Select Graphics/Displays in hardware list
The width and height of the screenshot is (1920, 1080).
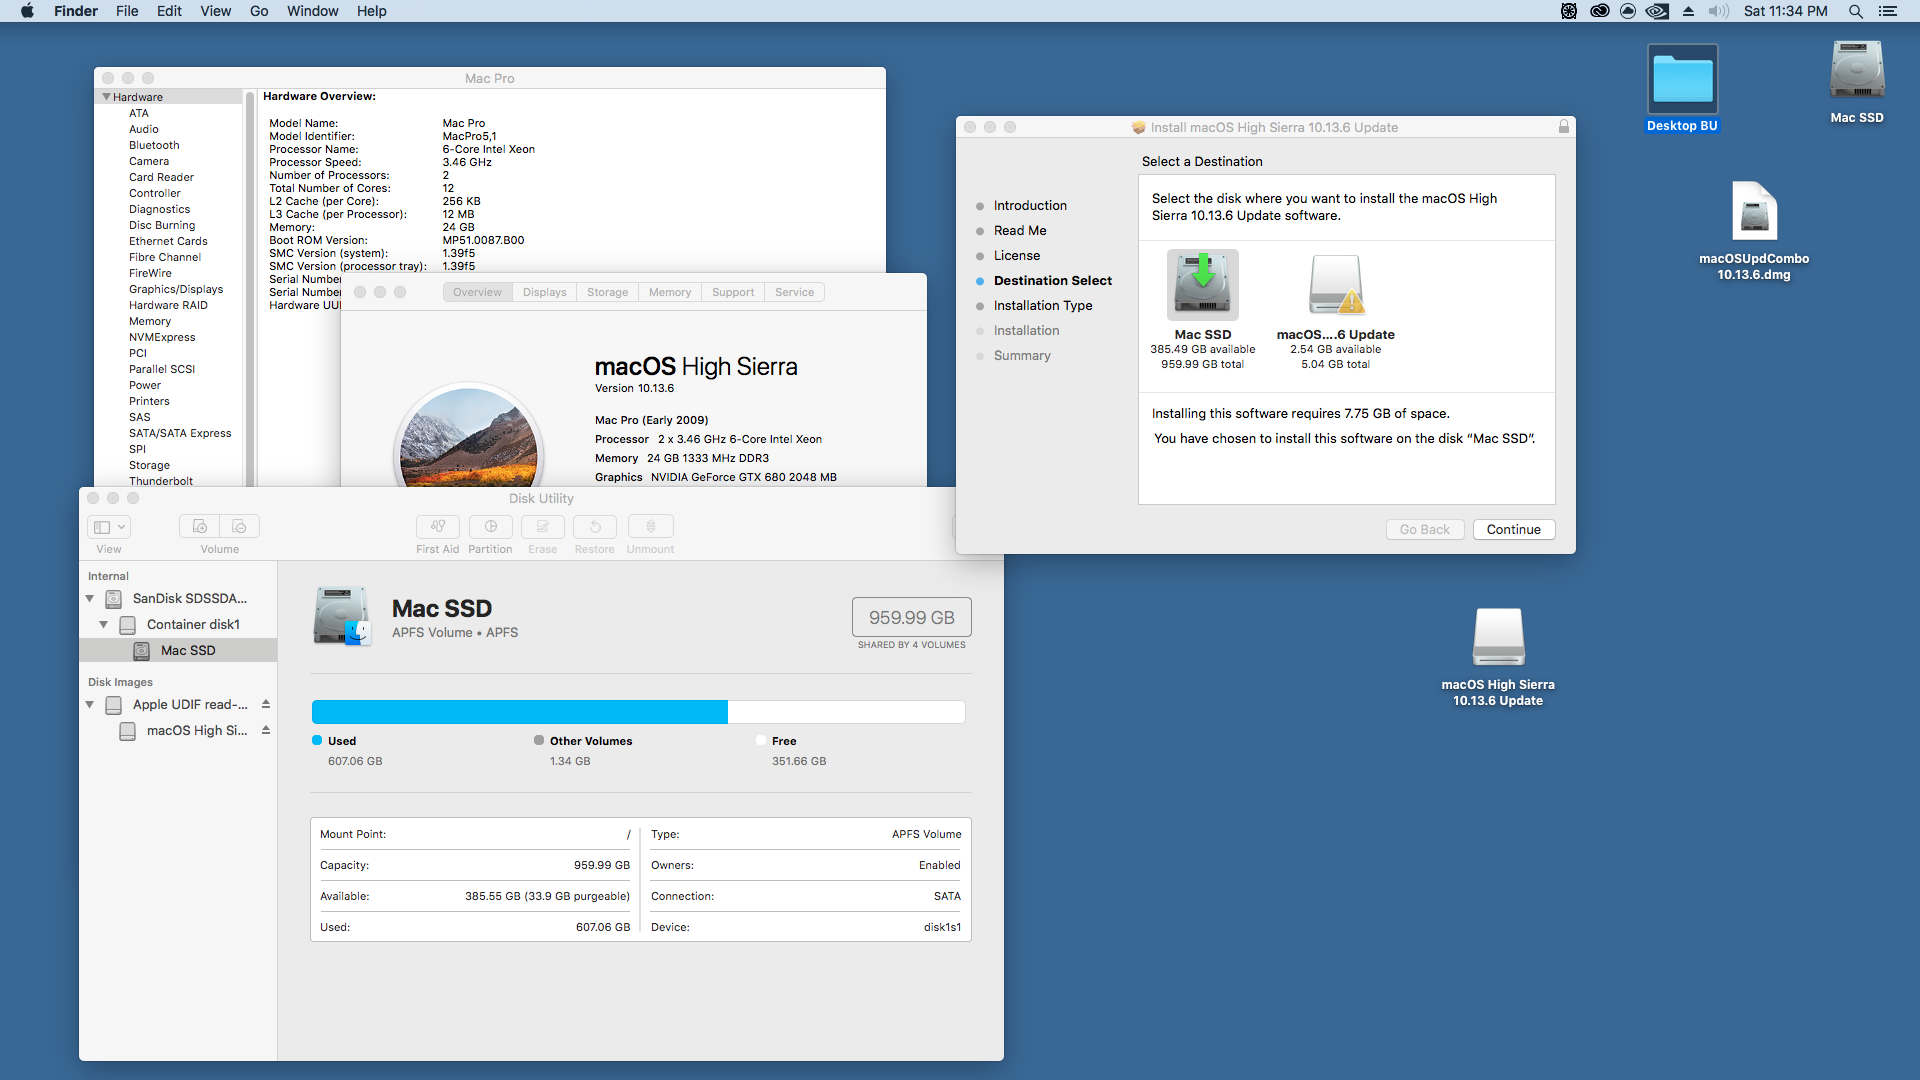click(176, 289)
